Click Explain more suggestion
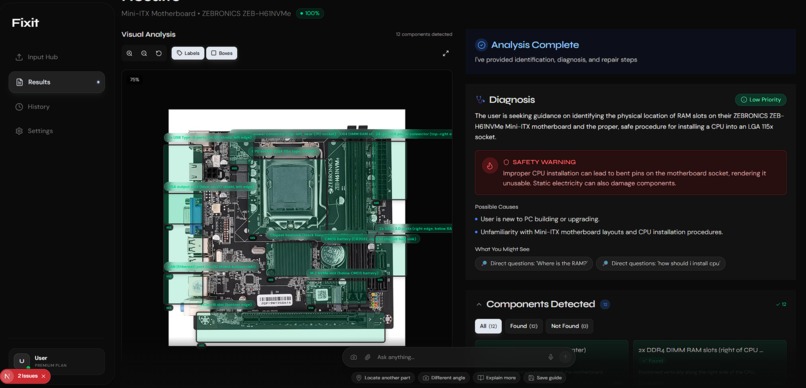The height and width of the screenshot is (388, 806). point(496,378)
